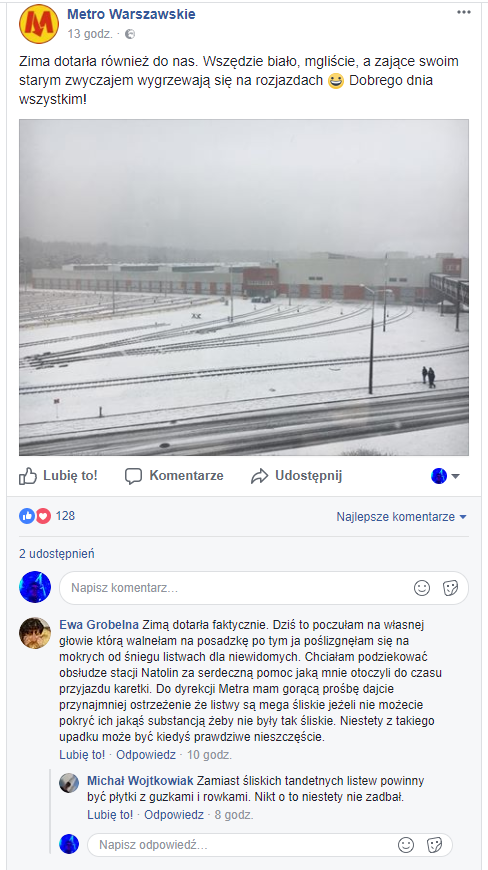Screen dimensions: 488x870
Task: Toggle Lubię to! on Michał Wojtkowiak's reply
Action: pos(110,815)
